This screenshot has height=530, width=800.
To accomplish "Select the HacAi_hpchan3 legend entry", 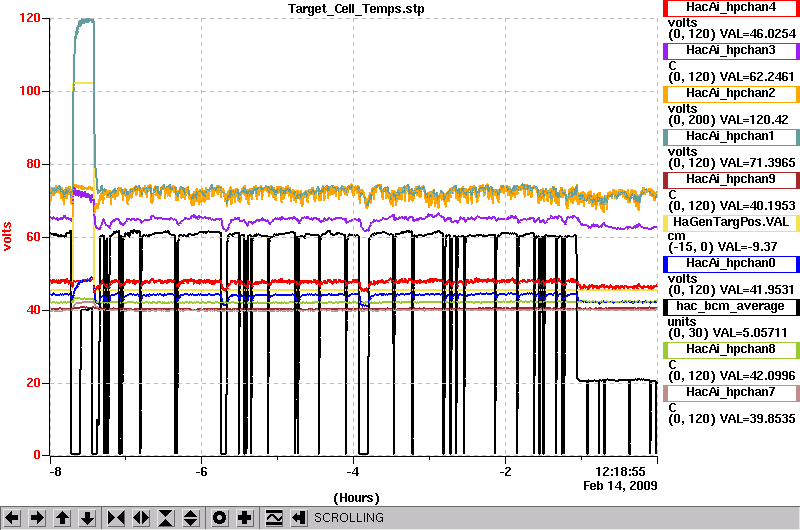I will click(x=731, y=51).
